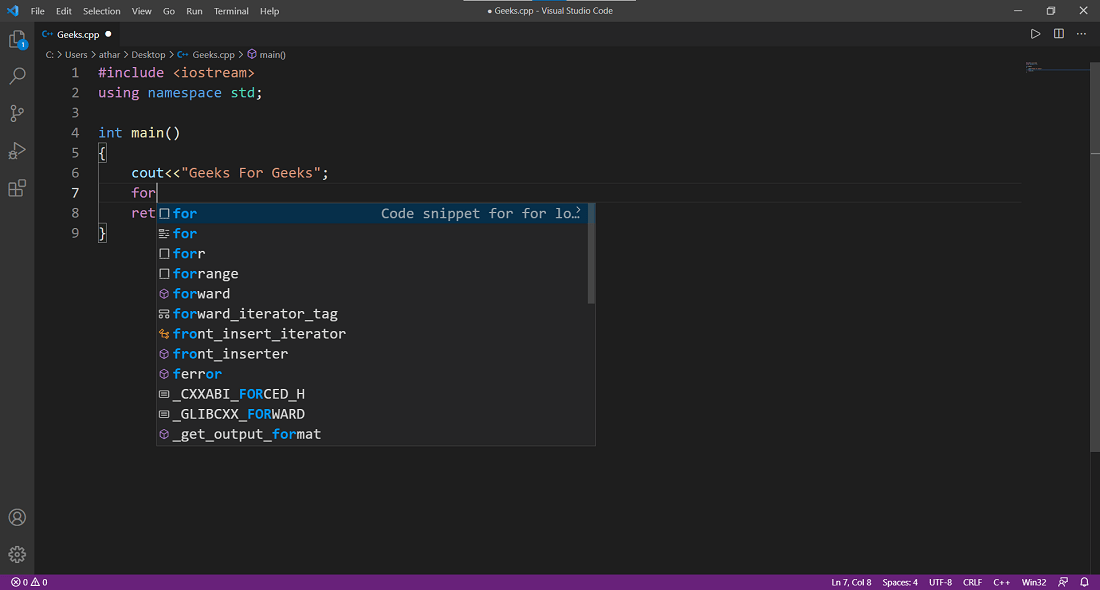Expand details arrow on for snippet suggestion
Image resolution: width=1100 pixels, height=590 pixels.
(x=578, y=210)
